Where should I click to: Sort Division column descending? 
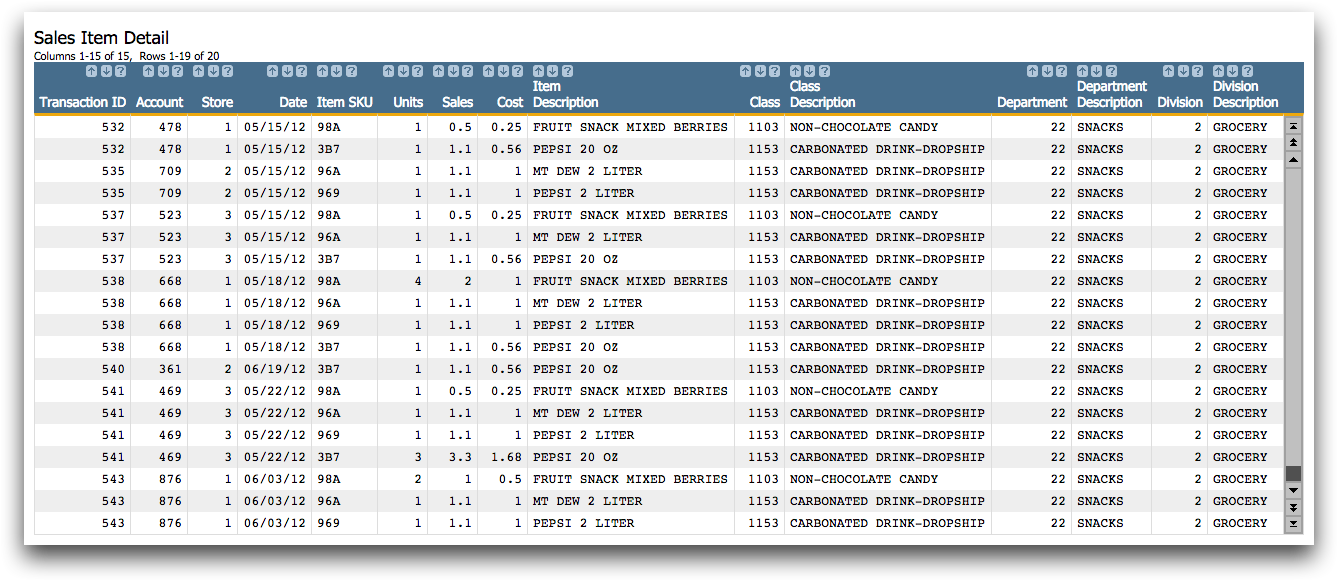point(1183,71)
